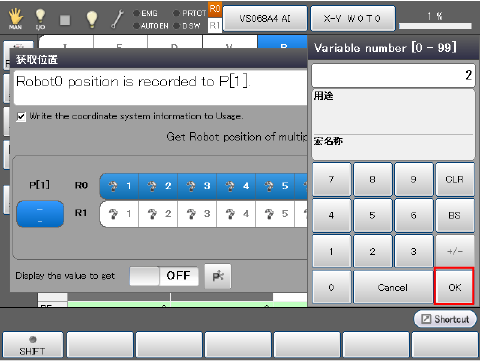Toggle Write coordinate system information checkbox
480x361 pixels.
21,117
